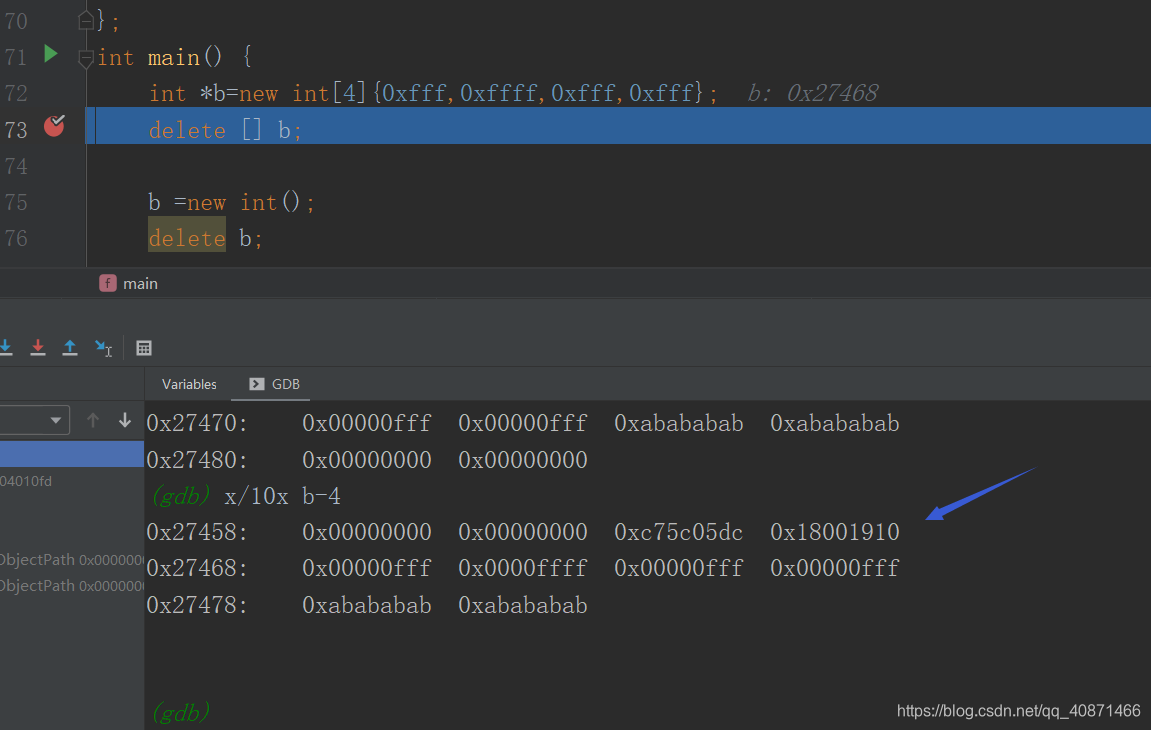Click the next frame down arrow

125,420
